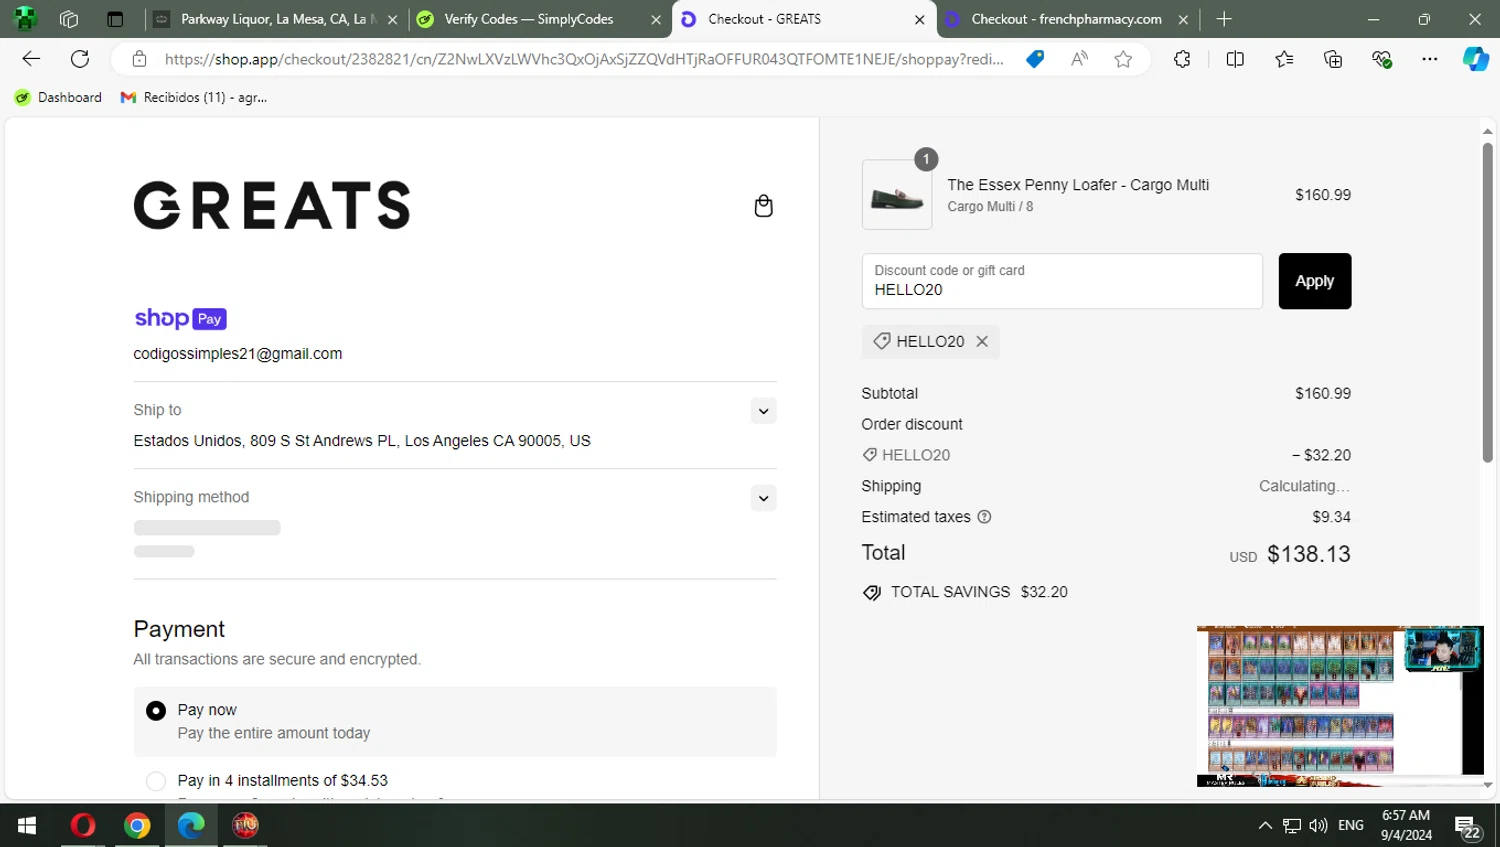Open the red taskbar app icon

click(x=245, y=825)
